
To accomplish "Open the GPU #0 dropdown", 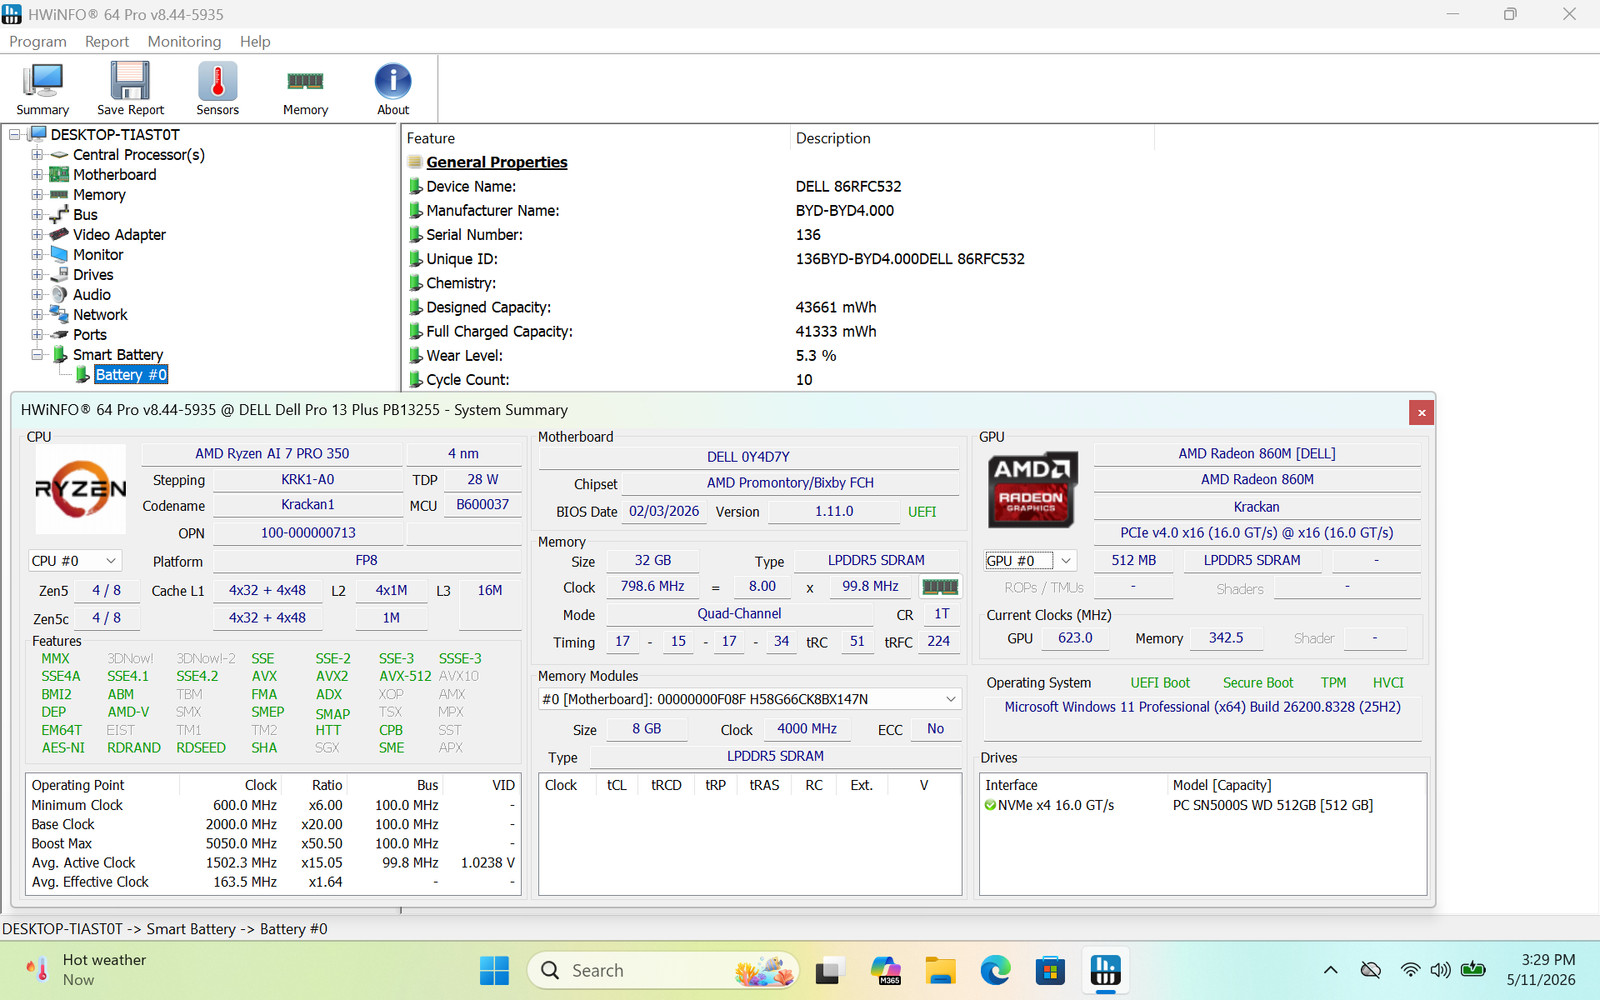I will coord(1030,561).
